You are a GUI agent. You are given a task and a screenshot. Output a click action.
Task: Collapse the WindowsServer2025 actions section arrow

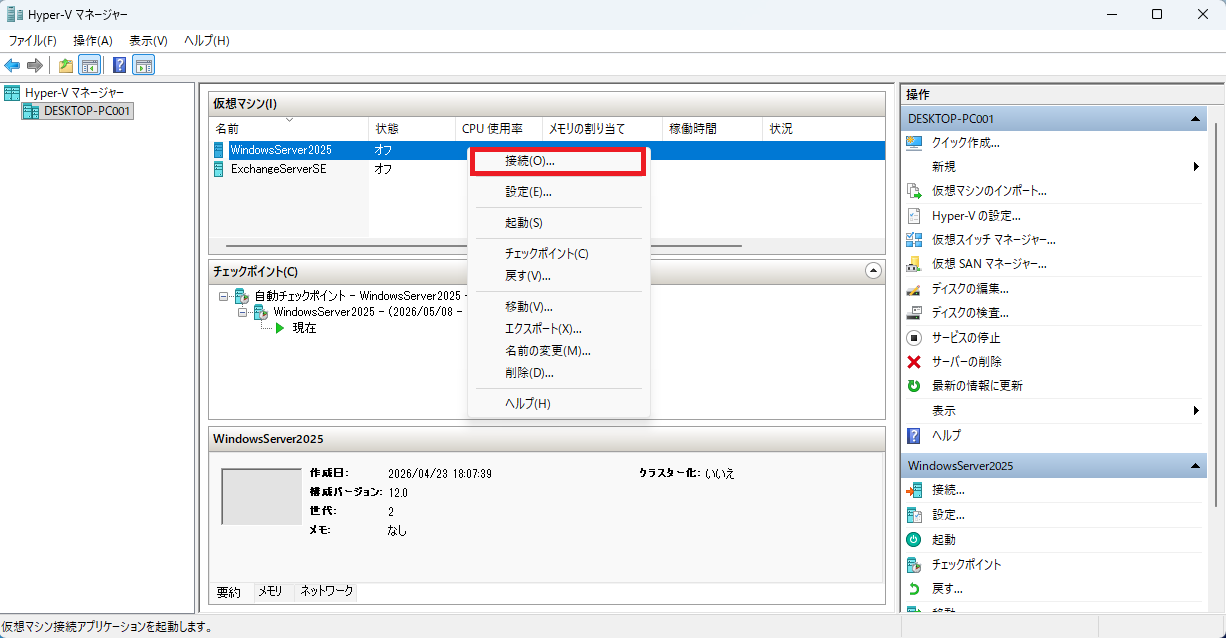pos(1195,466)
